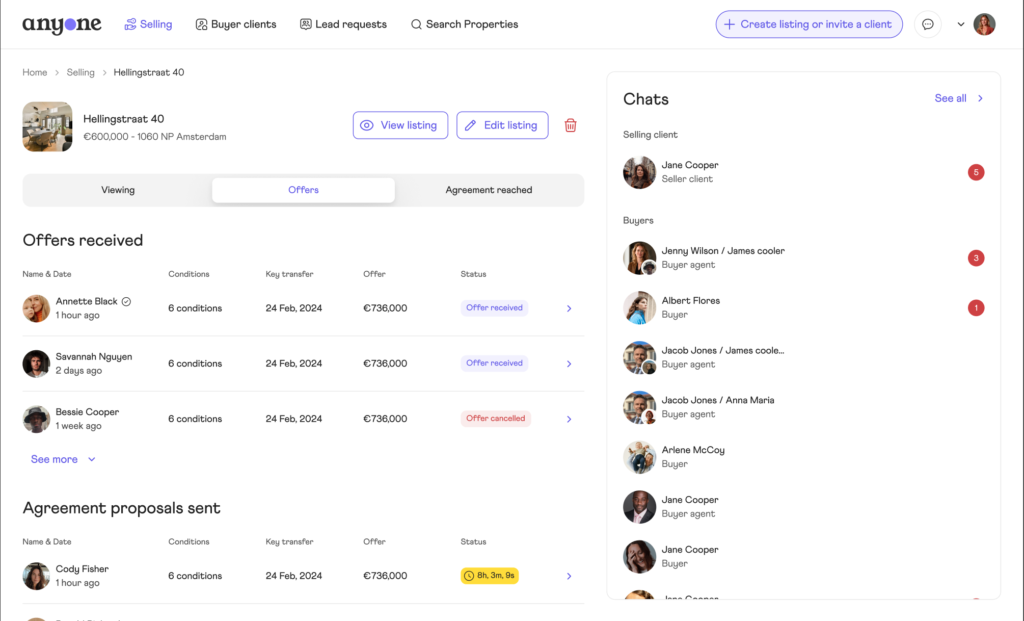1024x621 pixels.
Task: Click the red trash delete listing icon
Action: 570,125
